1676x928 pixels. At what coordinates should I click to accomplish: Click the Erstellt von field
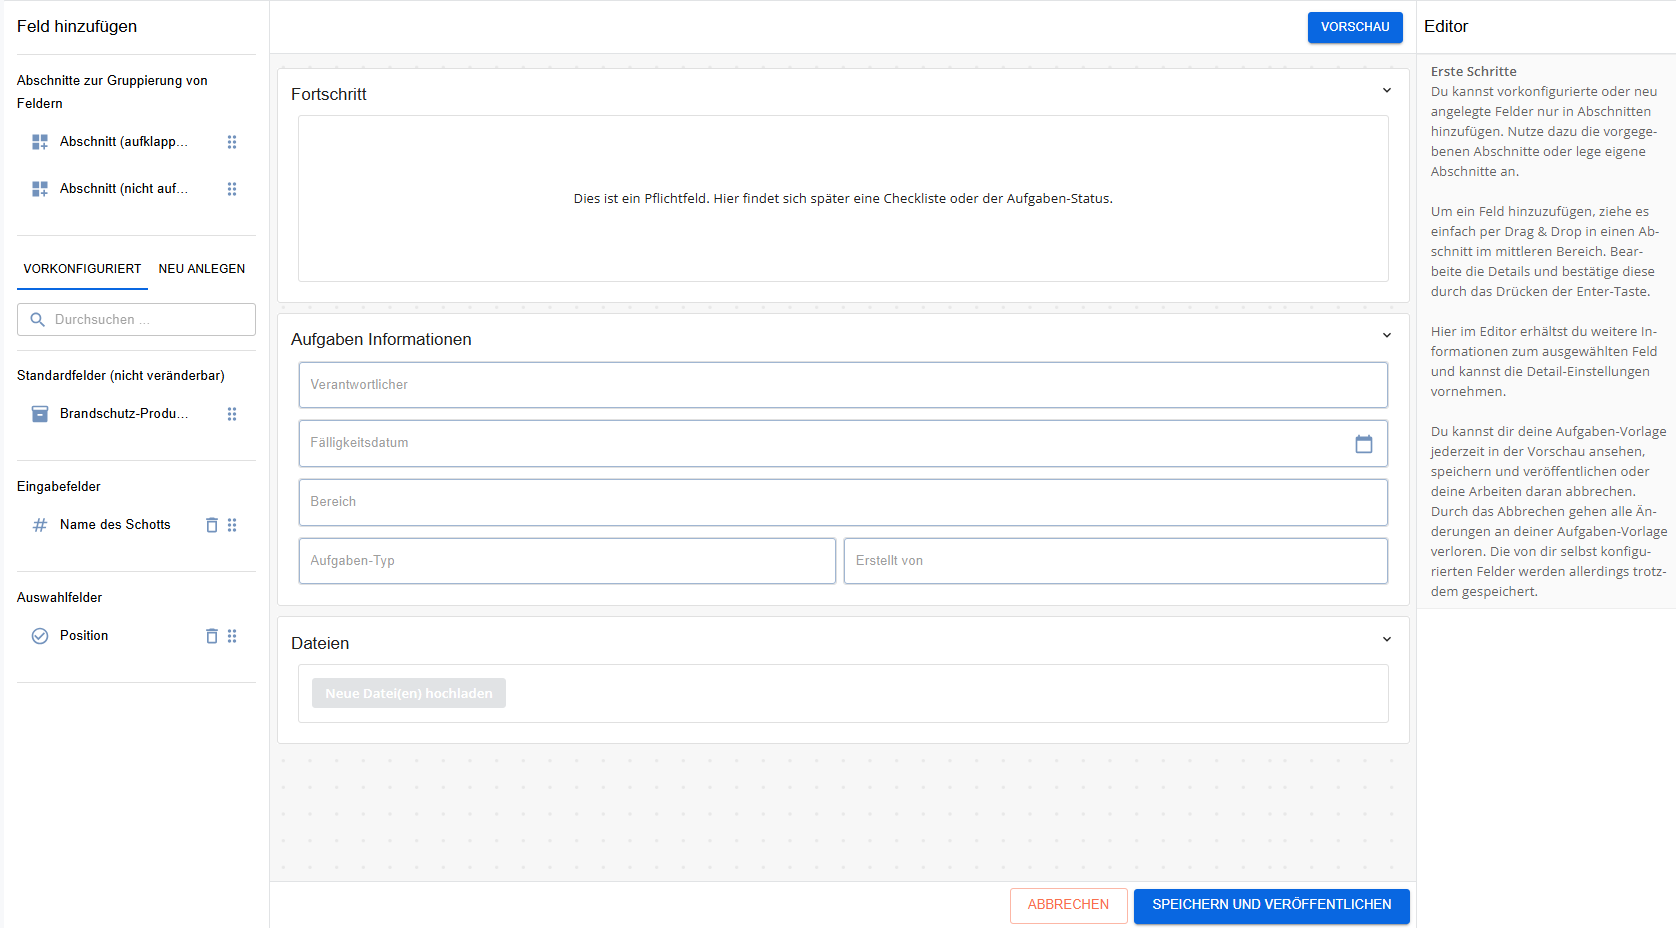1116,561
